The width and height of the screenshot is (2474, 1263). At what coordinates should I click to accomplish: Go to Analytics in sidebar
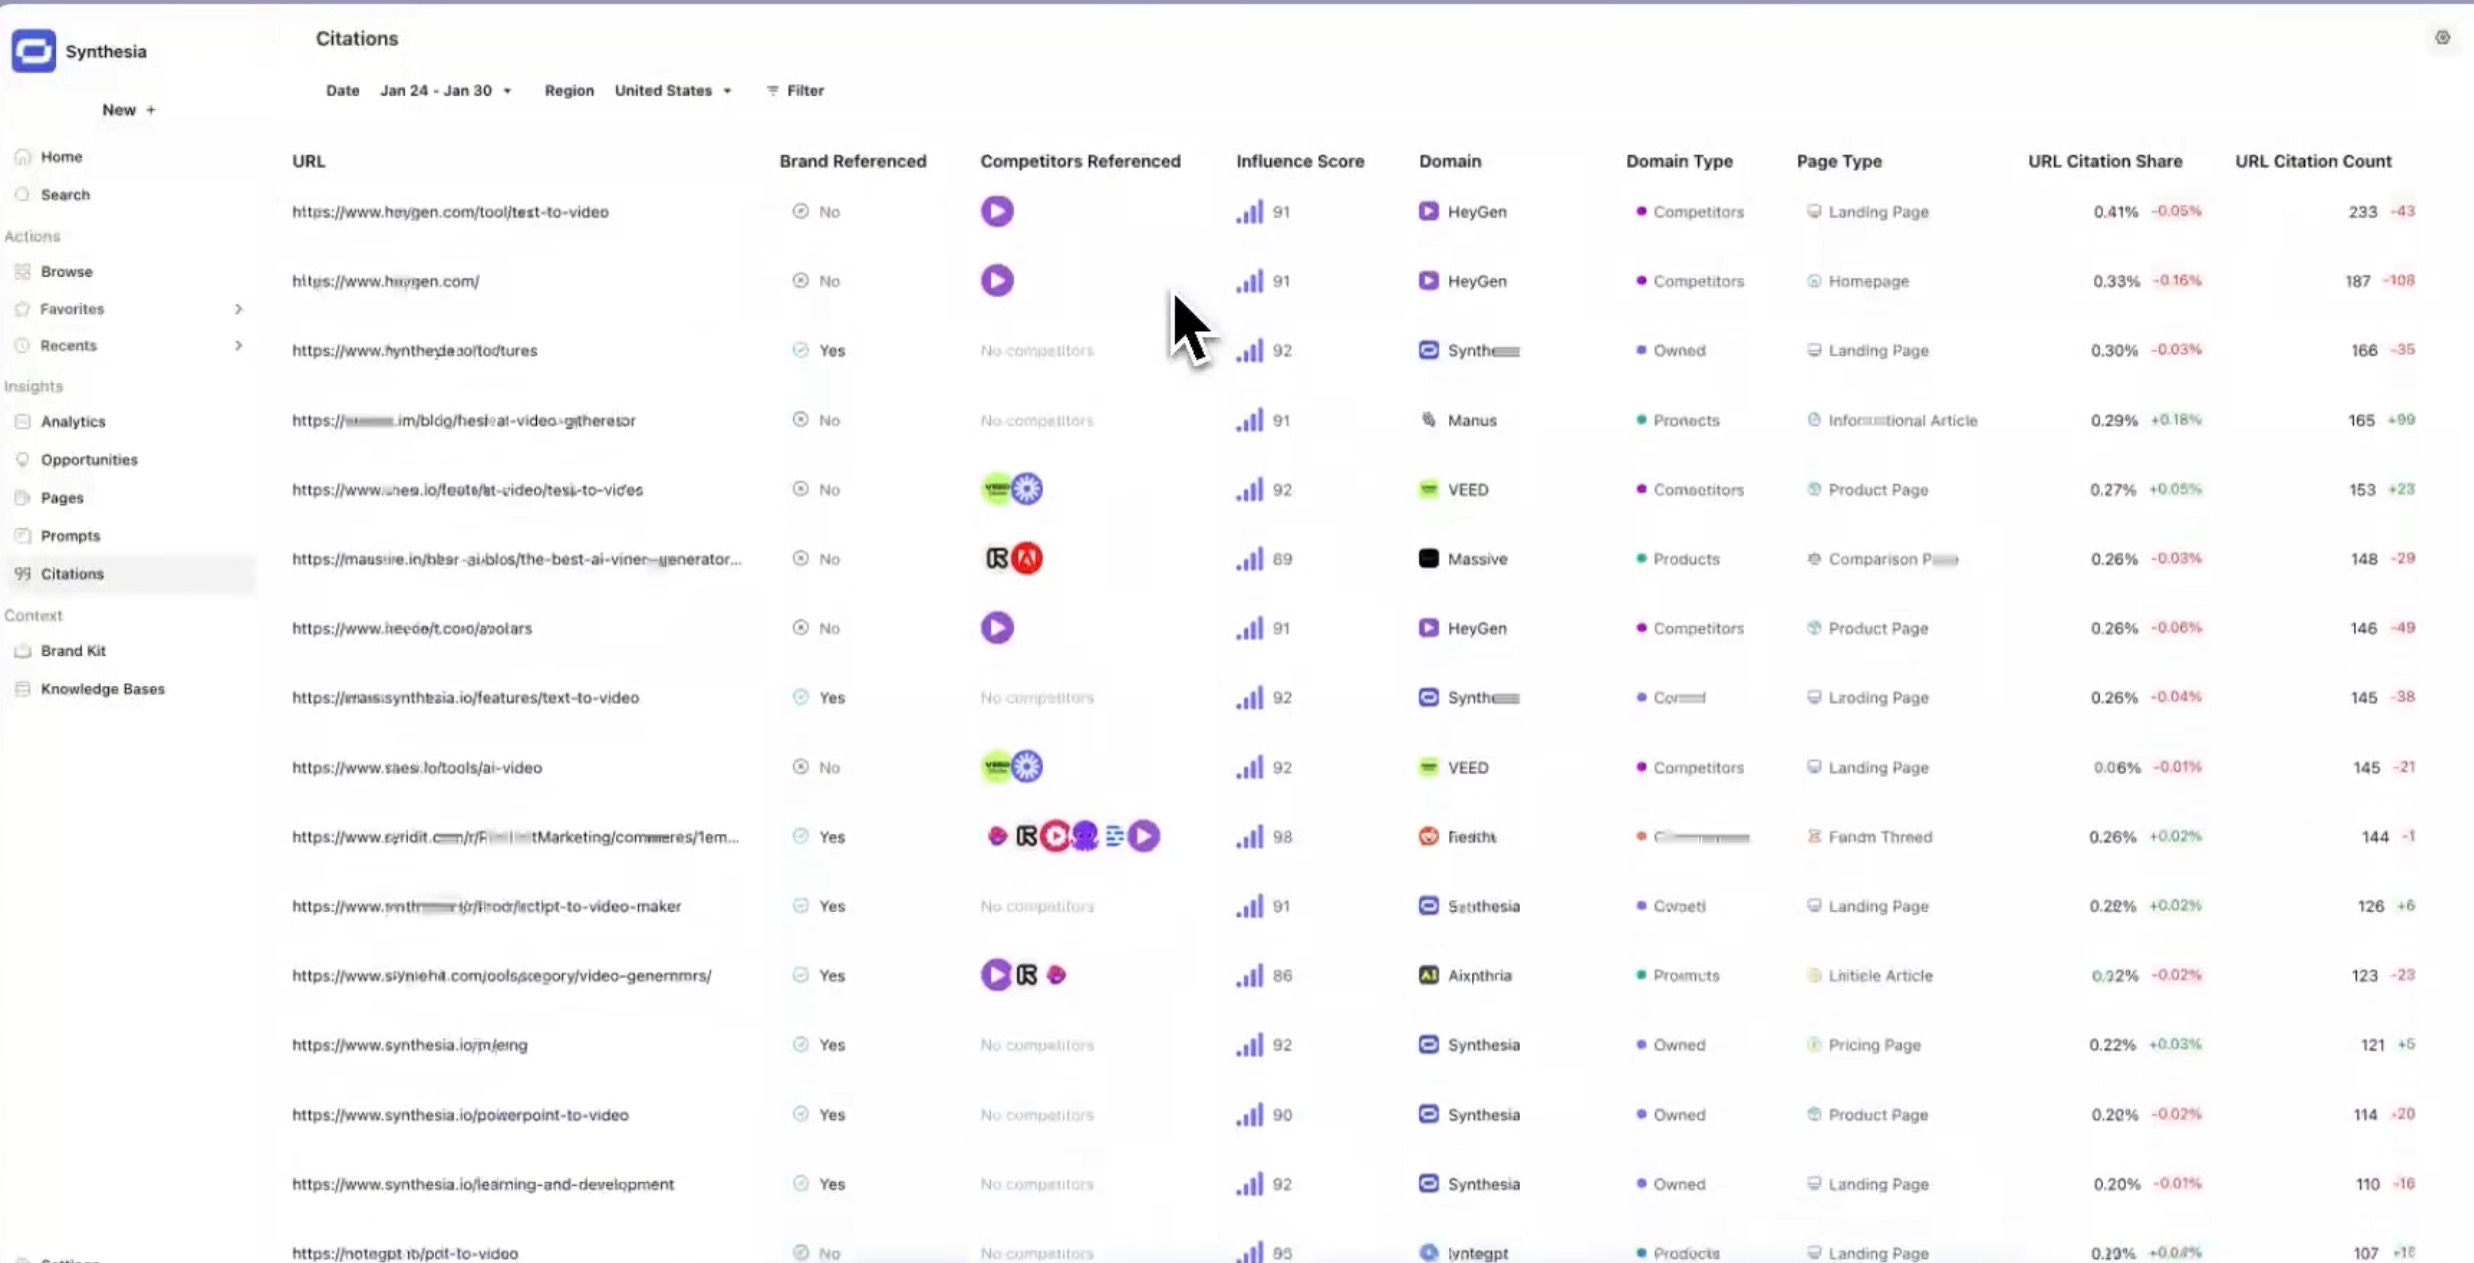coord(73,422)
